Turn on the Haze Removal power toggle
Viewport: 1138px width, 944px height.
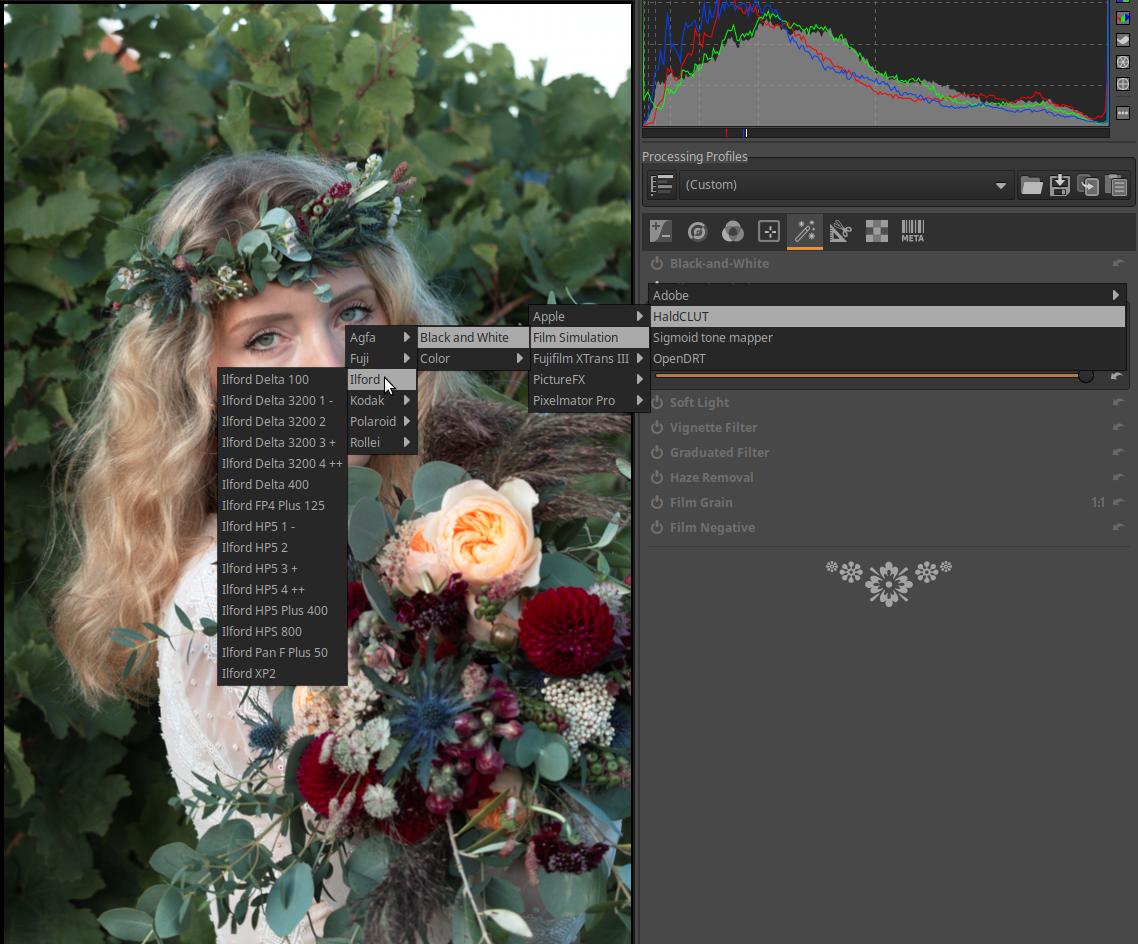657,478
